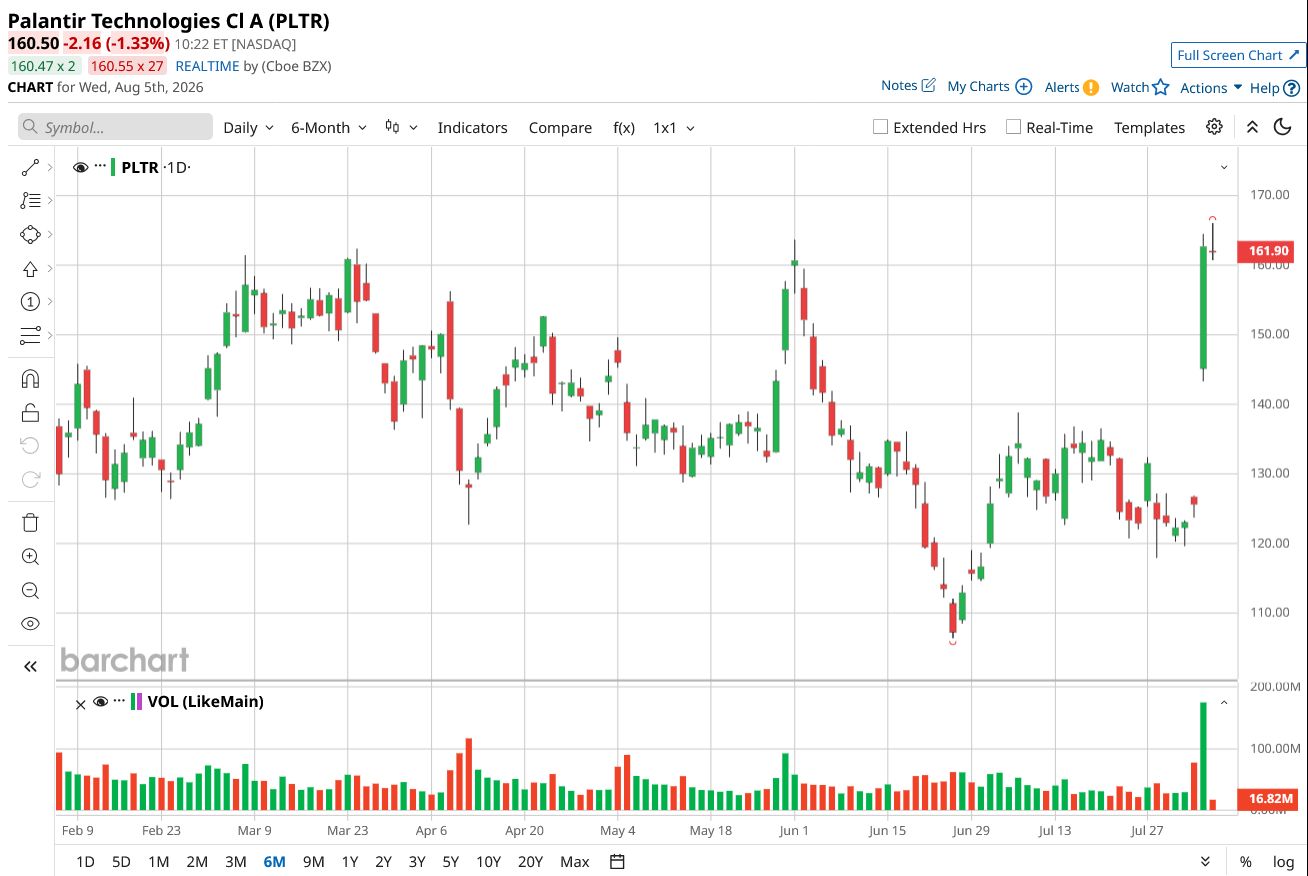The width and height of the screenshot is (1308, 876).
Task: Select the 1Y time range
Action: [x=350, y=862]
